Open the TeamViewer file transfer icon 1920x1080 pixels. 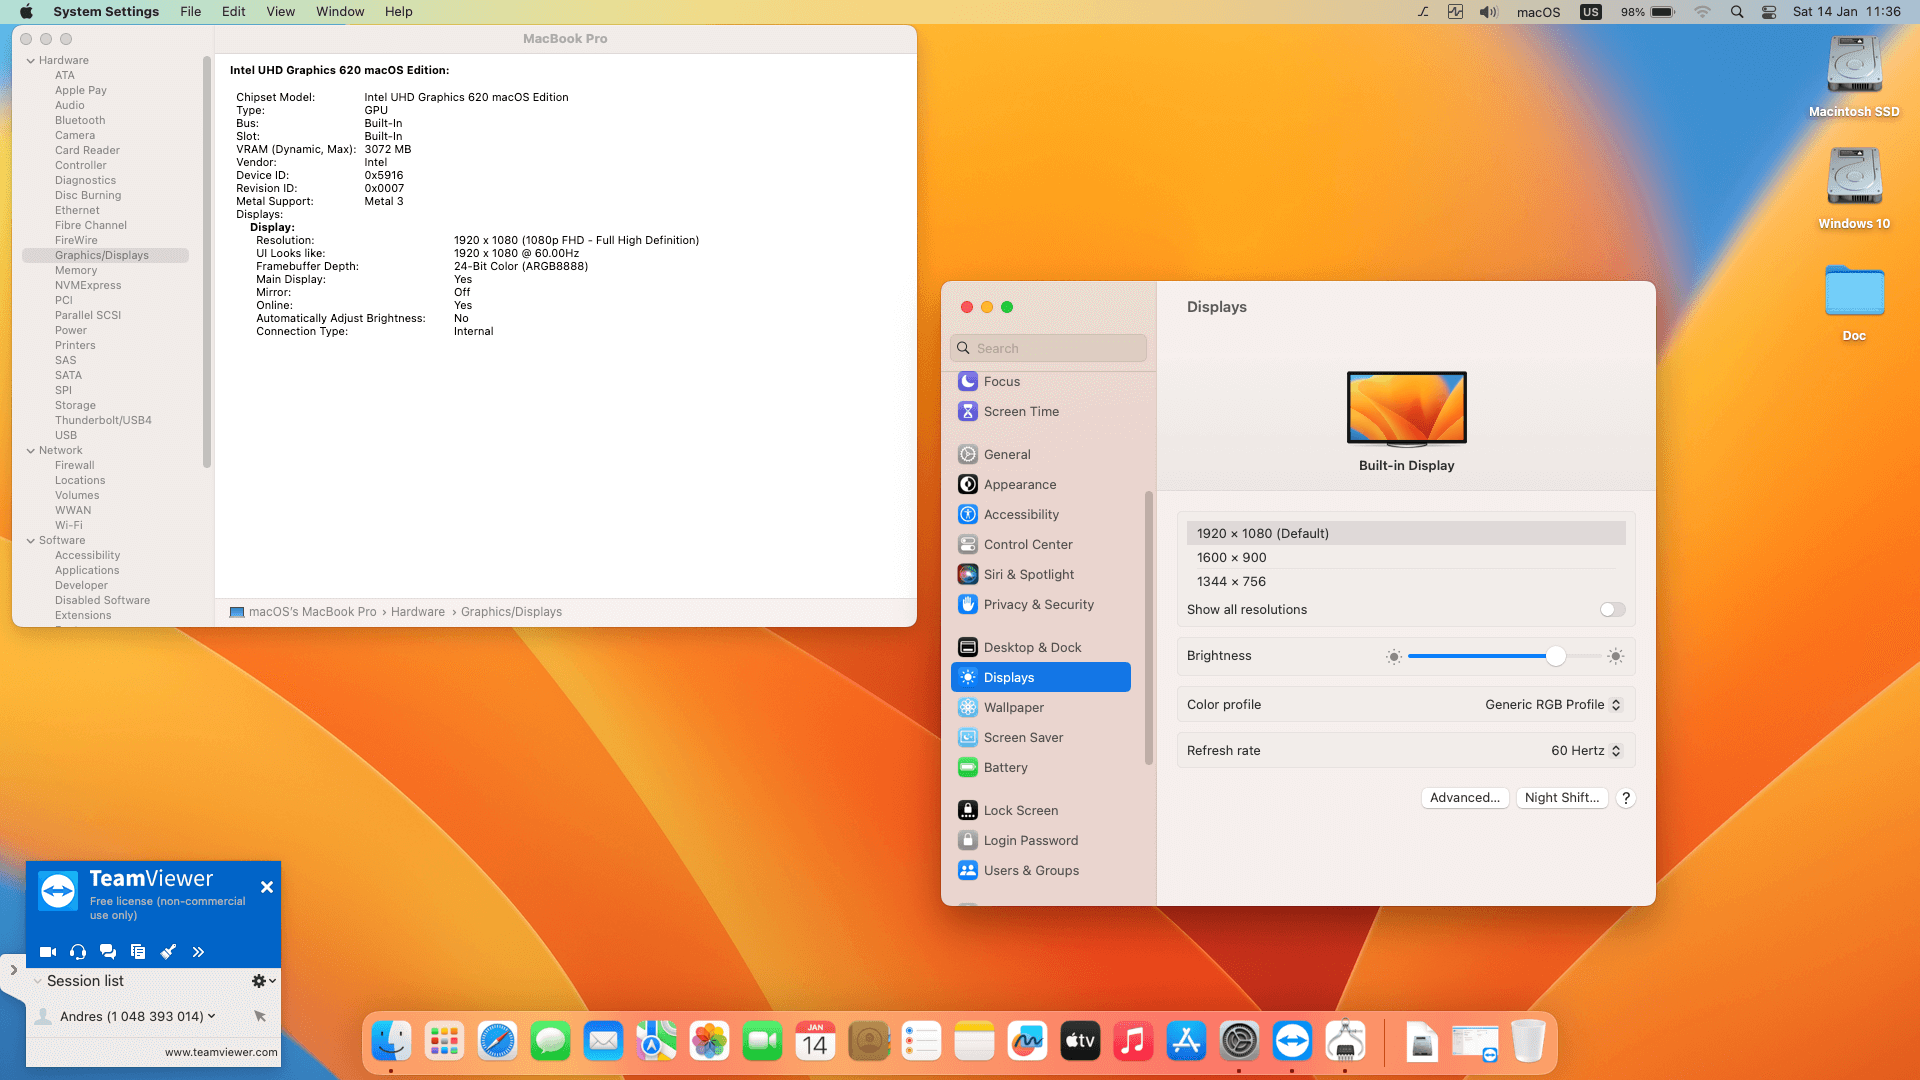(x=138, y=952)
